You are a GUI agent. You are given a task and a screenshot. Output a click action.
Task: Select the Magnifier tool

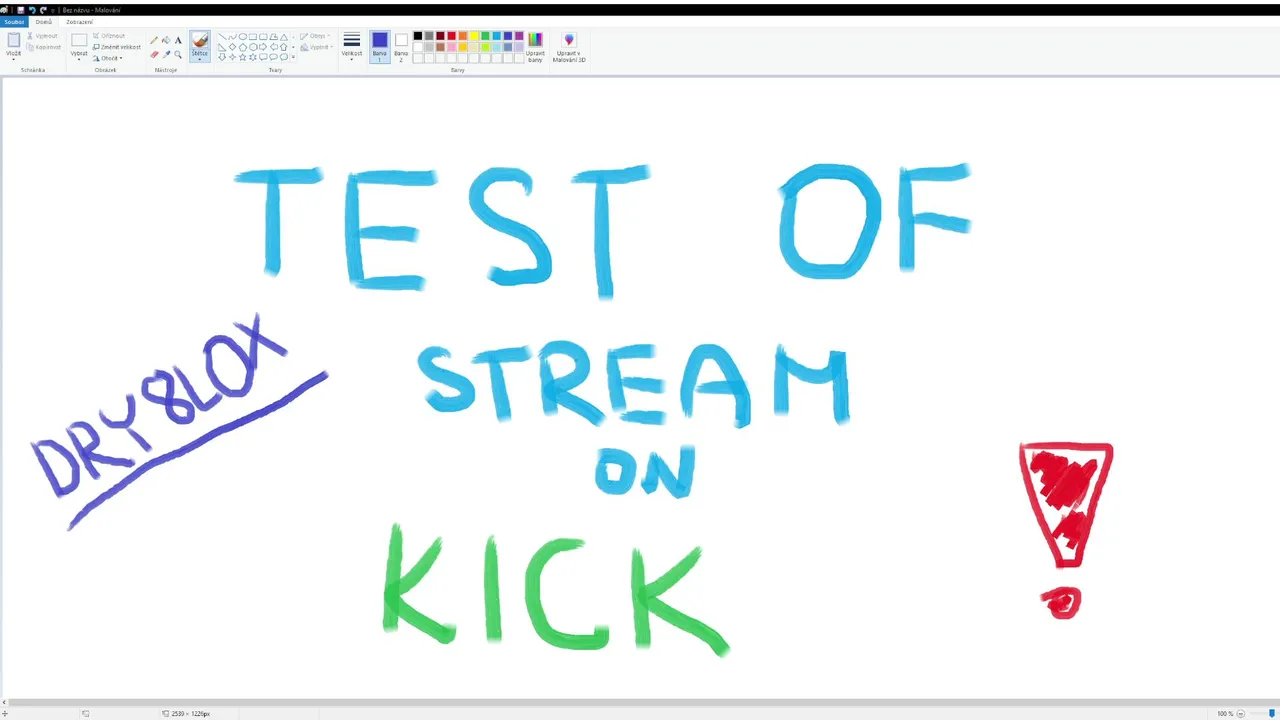178,54
